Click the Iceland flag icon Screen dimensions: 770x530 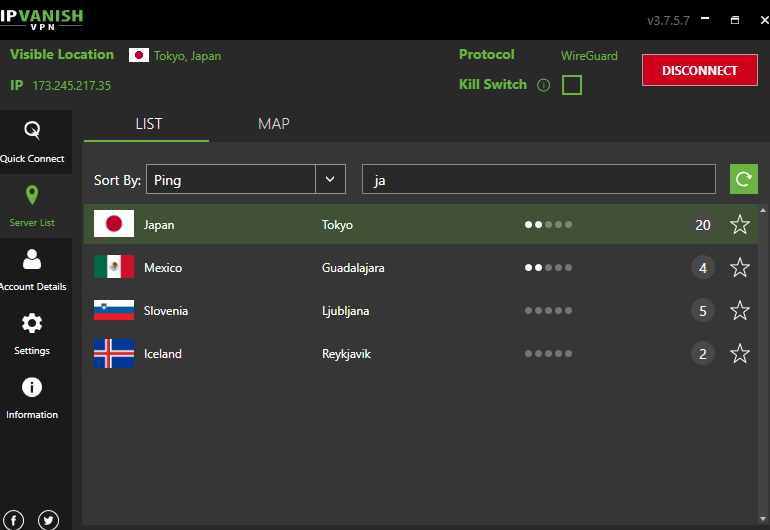114,353
